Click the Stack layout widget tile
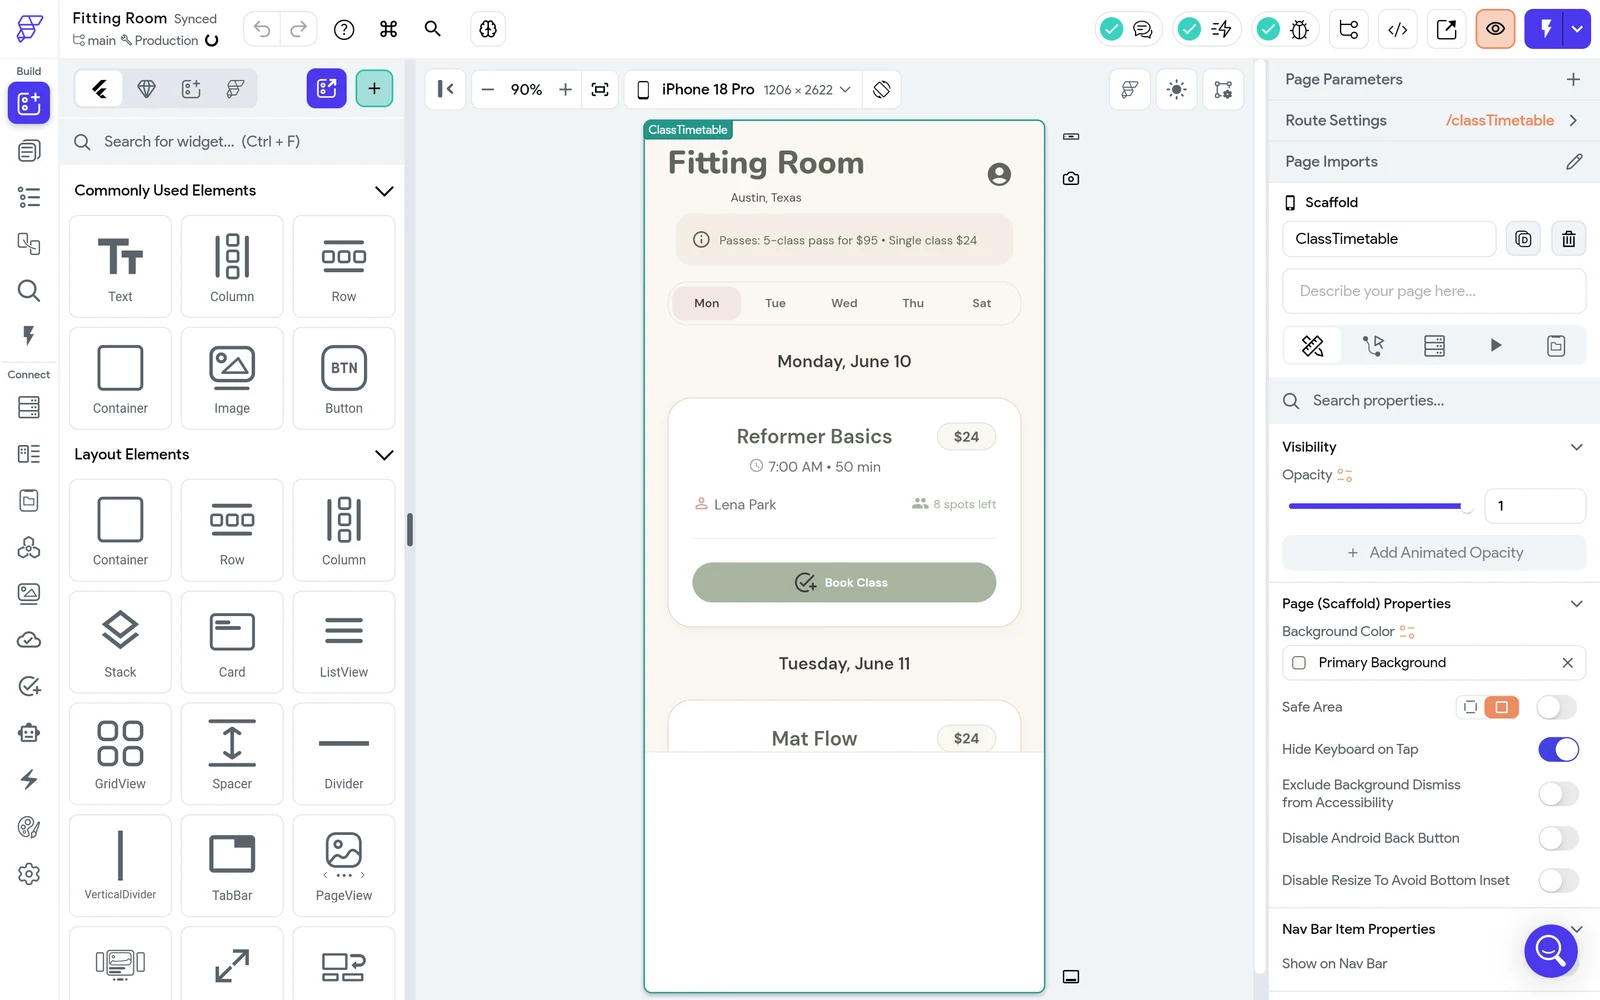The height and width of the screenshot is (1000, 1600). (120, 642)
